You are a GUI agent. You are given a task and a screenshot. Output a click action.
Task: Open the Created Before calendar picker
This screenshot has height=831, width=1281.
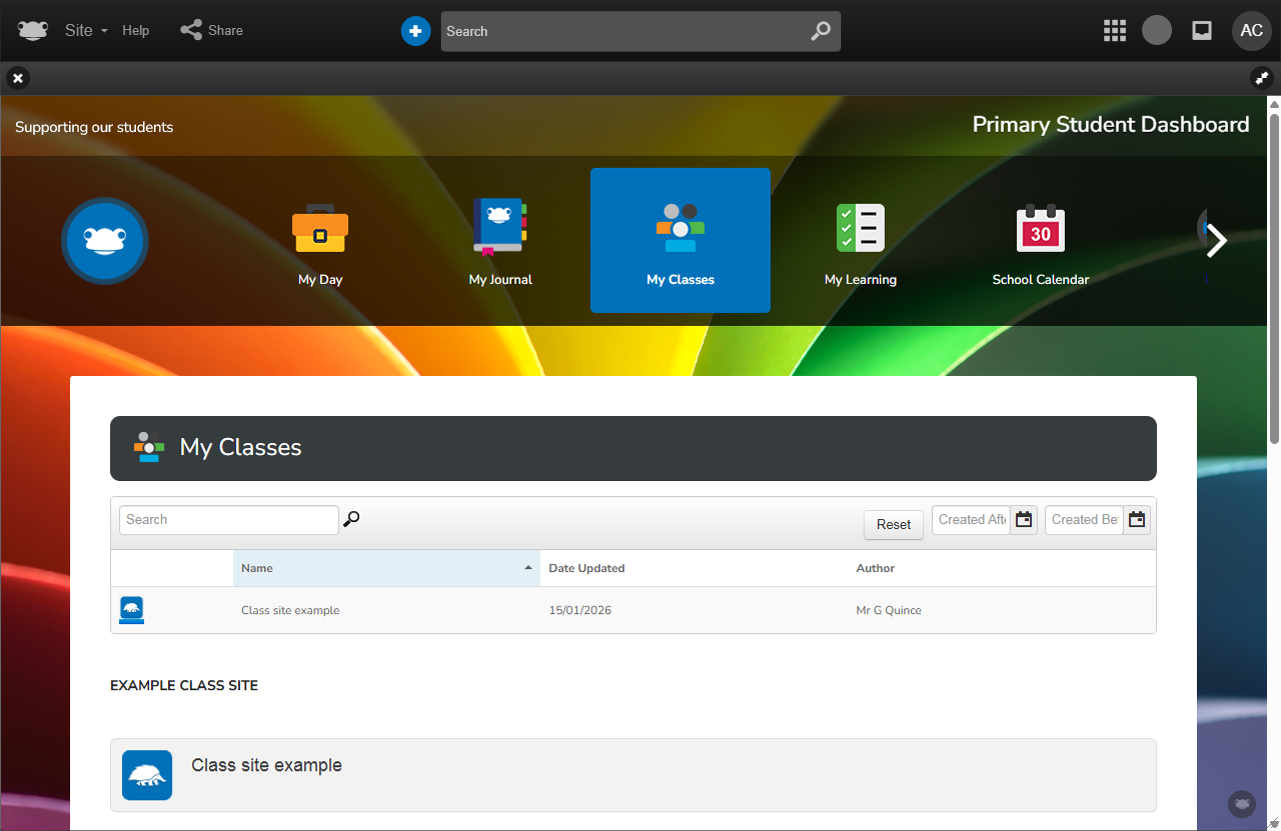[x=1136, y=520]
